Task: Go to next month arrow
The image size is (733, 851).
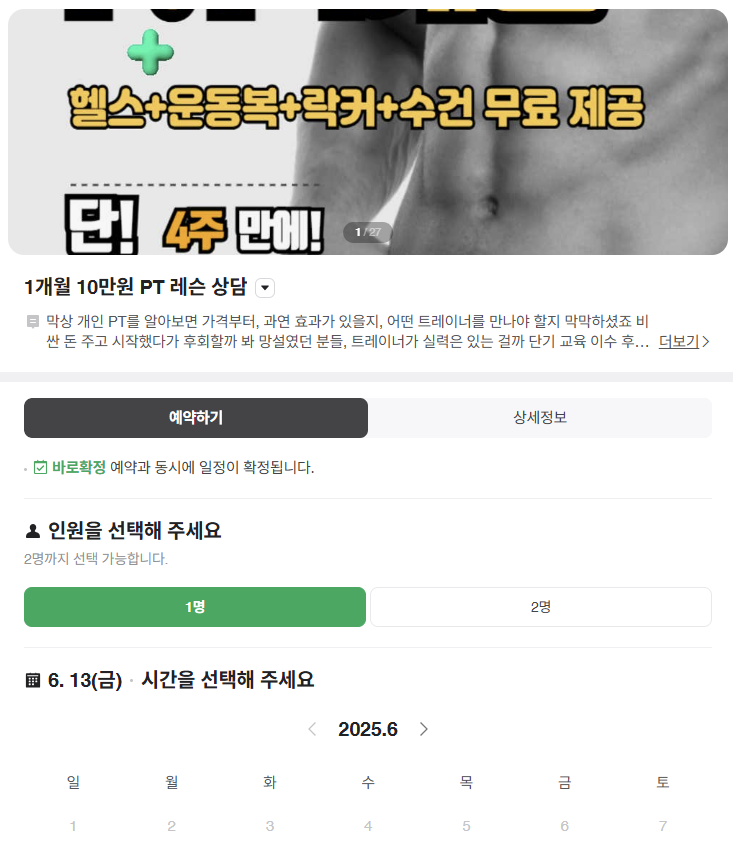Action: (424, 729)
